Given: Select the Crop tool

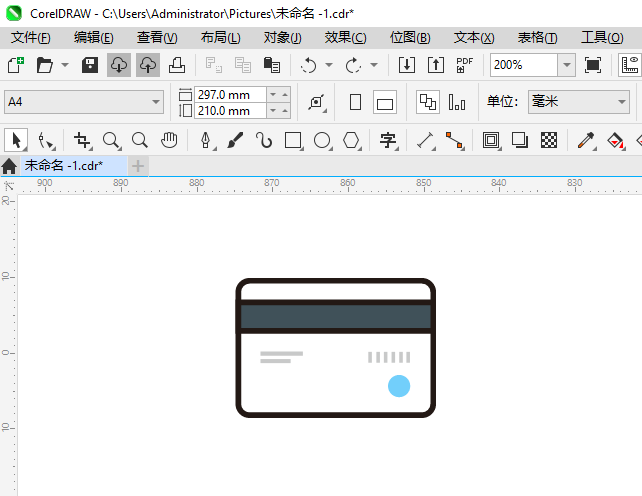Looking at the screenshot, I should [82, 140].
